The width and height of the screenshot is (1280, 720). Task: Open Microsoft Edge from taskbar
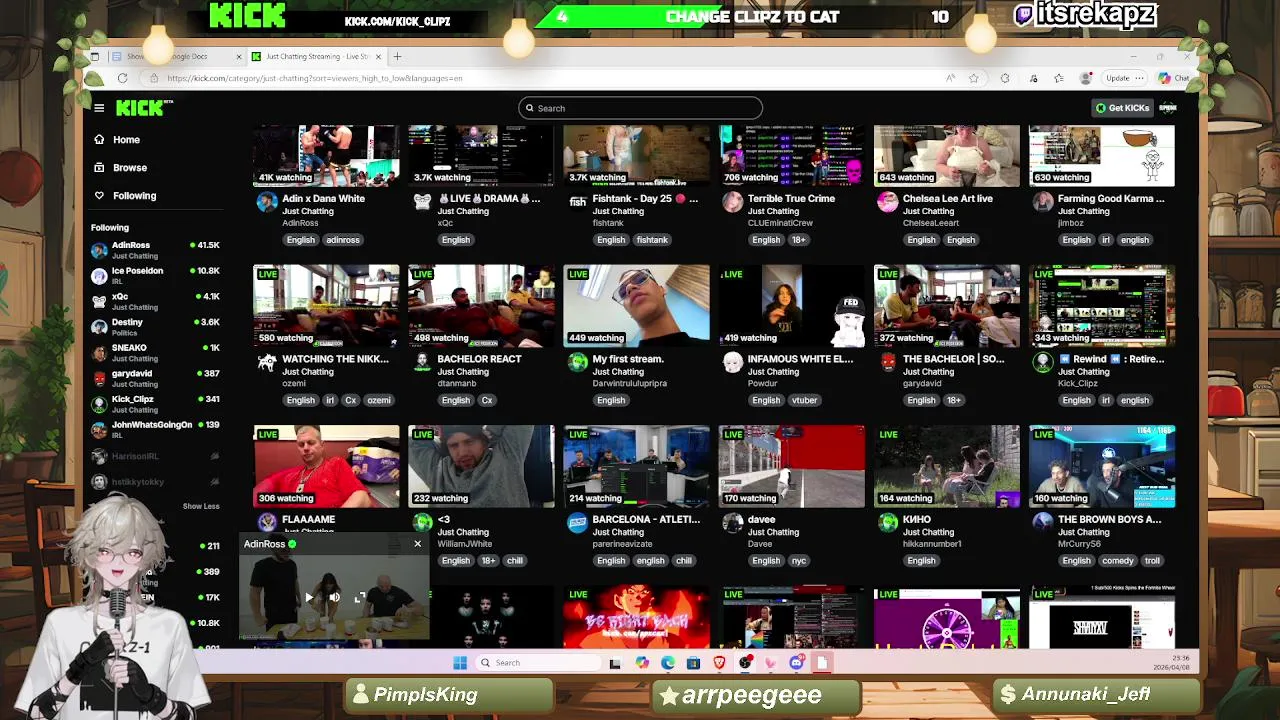667,662
